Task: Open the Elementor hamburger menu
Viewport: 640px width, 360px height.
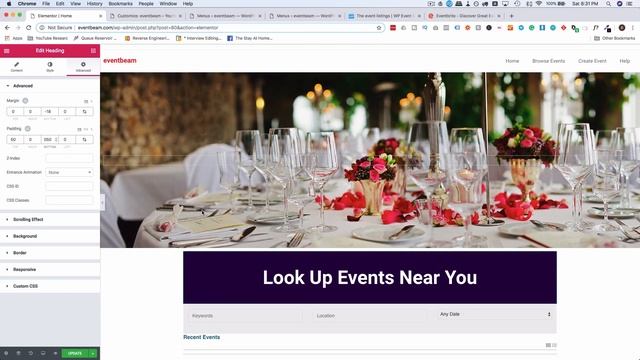Action: pyautogui.click(x=7, y=51)
